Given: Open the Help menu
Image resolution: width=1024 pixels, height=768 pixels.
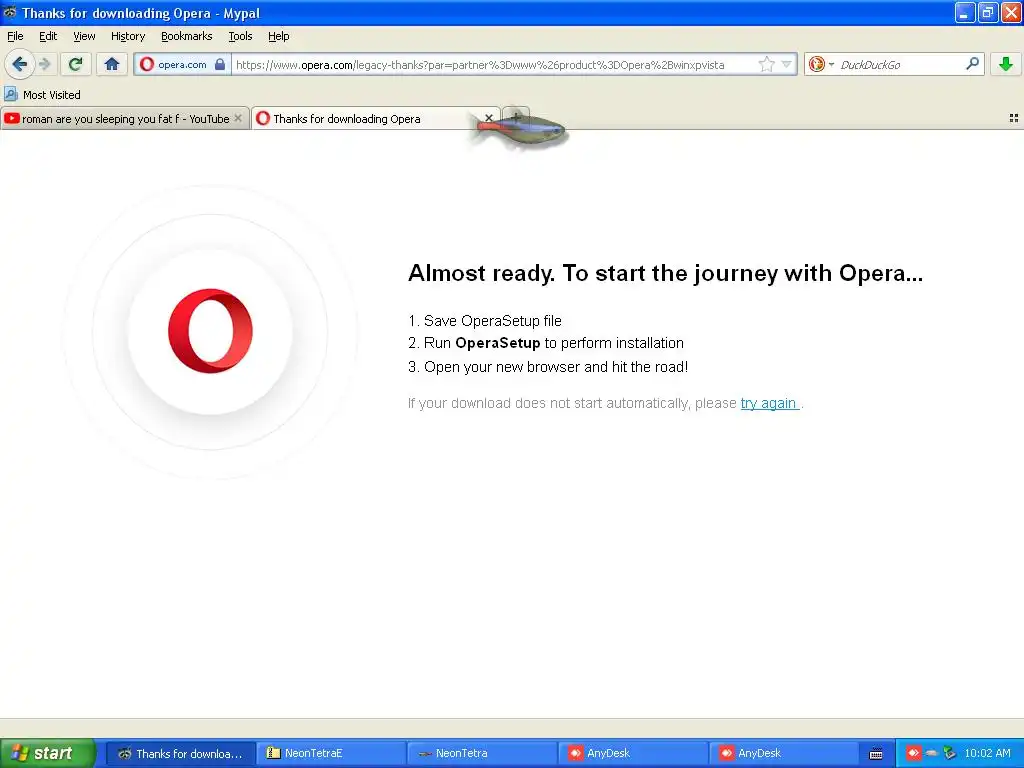Looking at the screenshot, I should coord(279,37).
